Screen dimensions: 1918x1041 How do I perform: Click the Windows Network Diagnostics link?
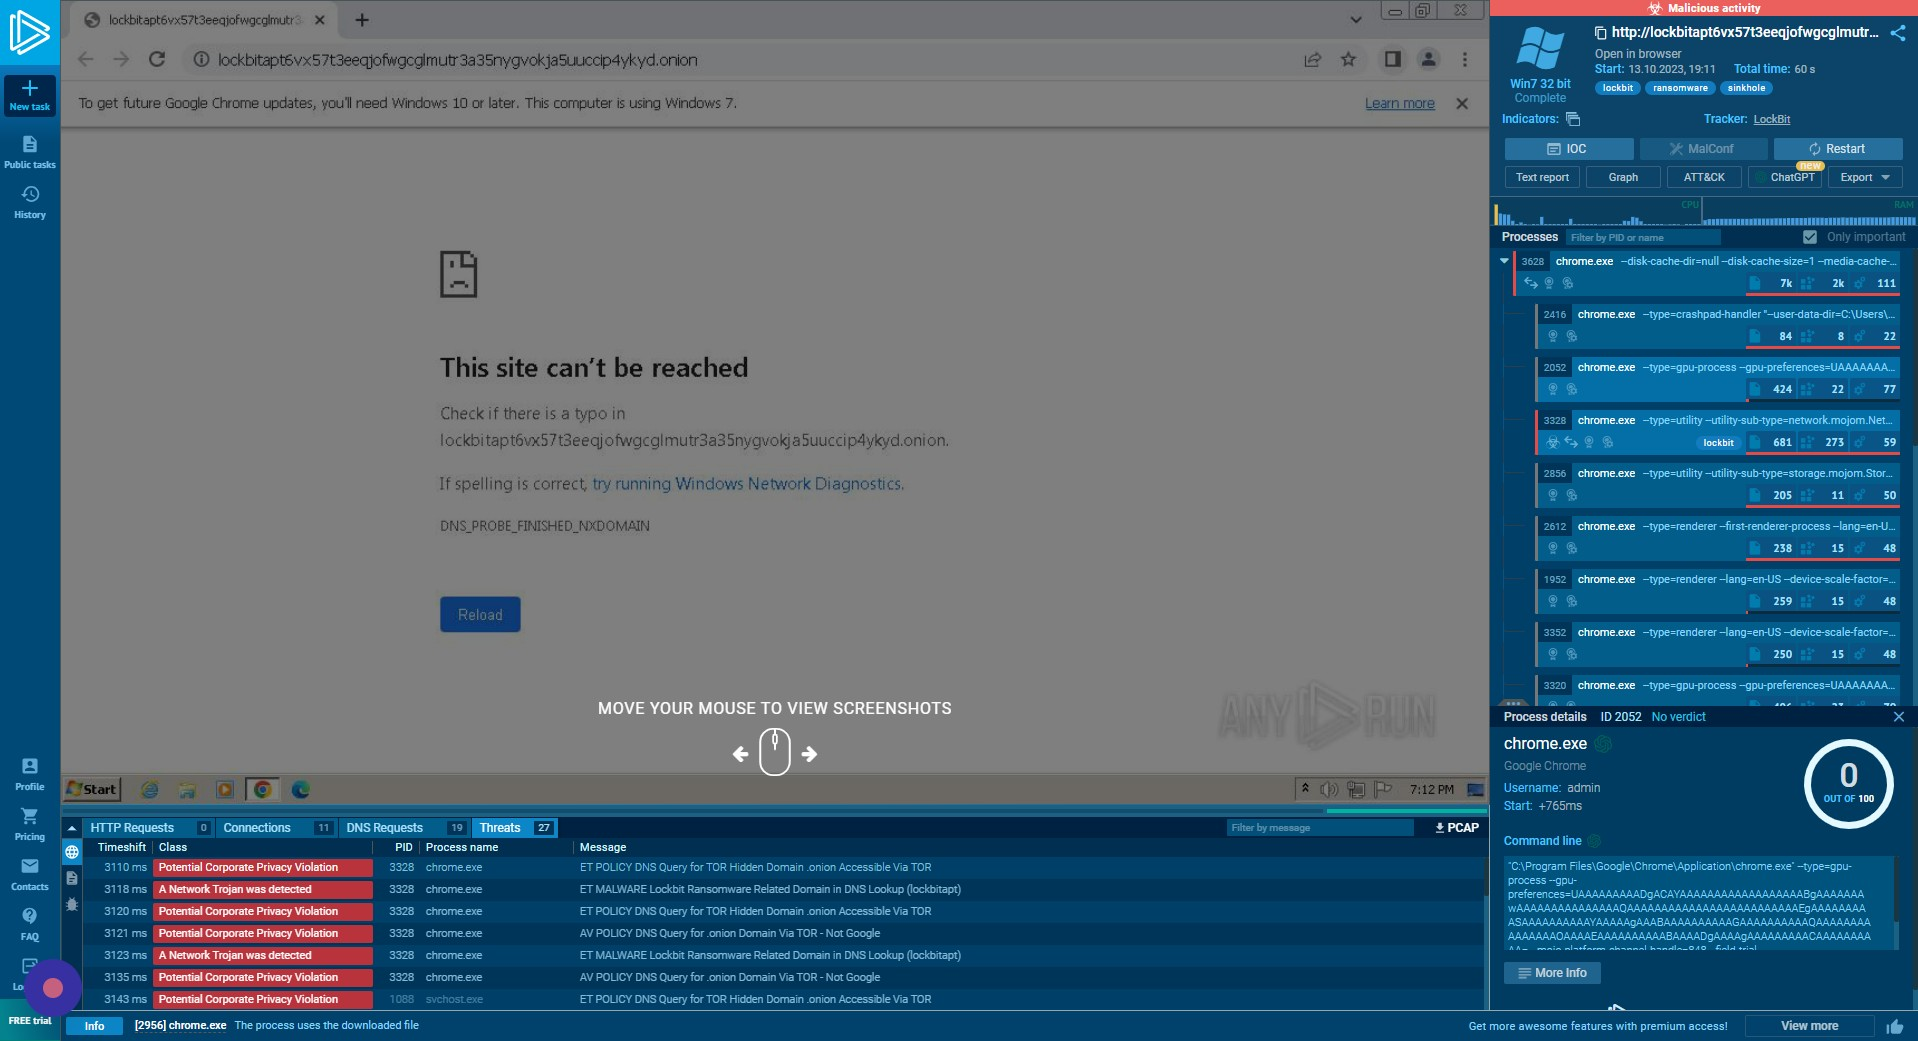pyautogui.click(x=746, y=484)
